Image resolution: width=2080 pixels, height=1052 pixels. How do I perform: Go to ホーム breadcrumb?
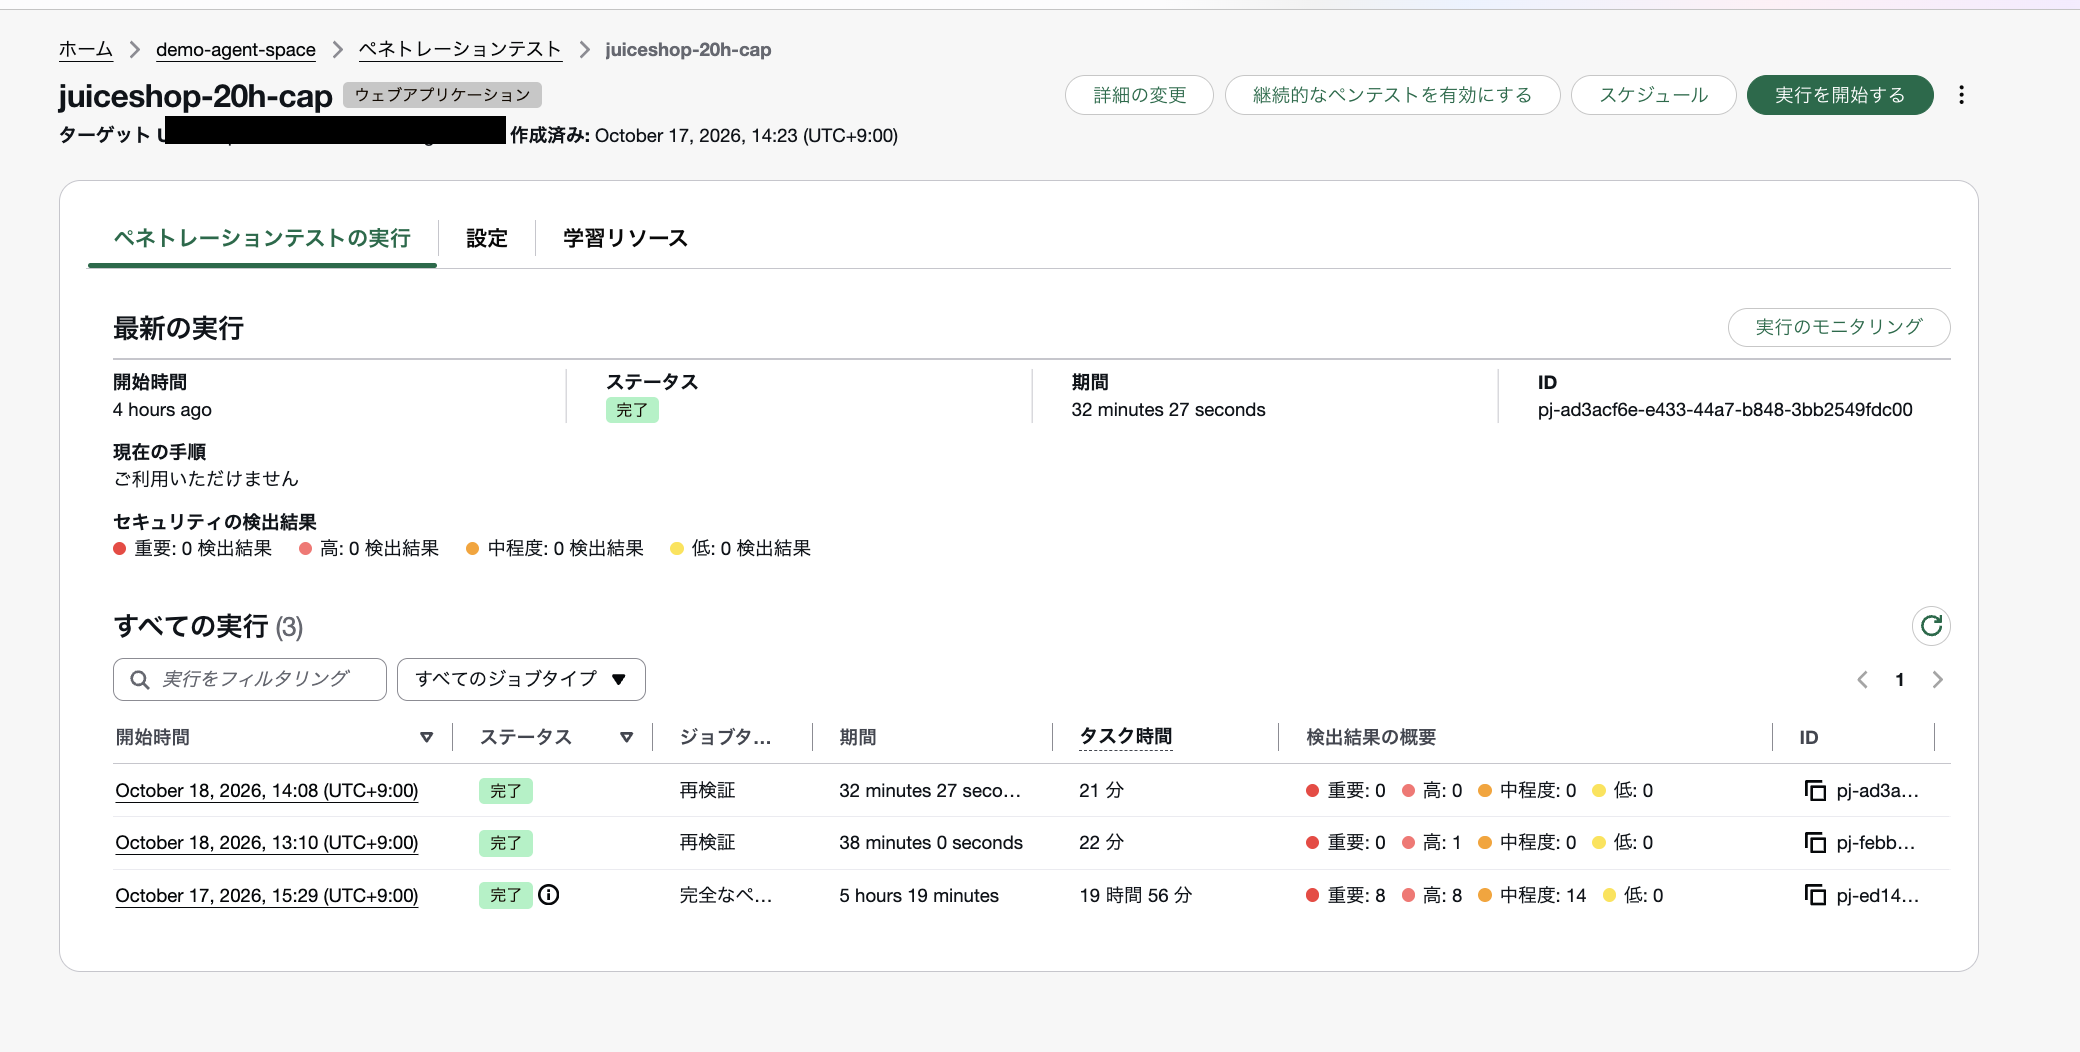[85, 49]
